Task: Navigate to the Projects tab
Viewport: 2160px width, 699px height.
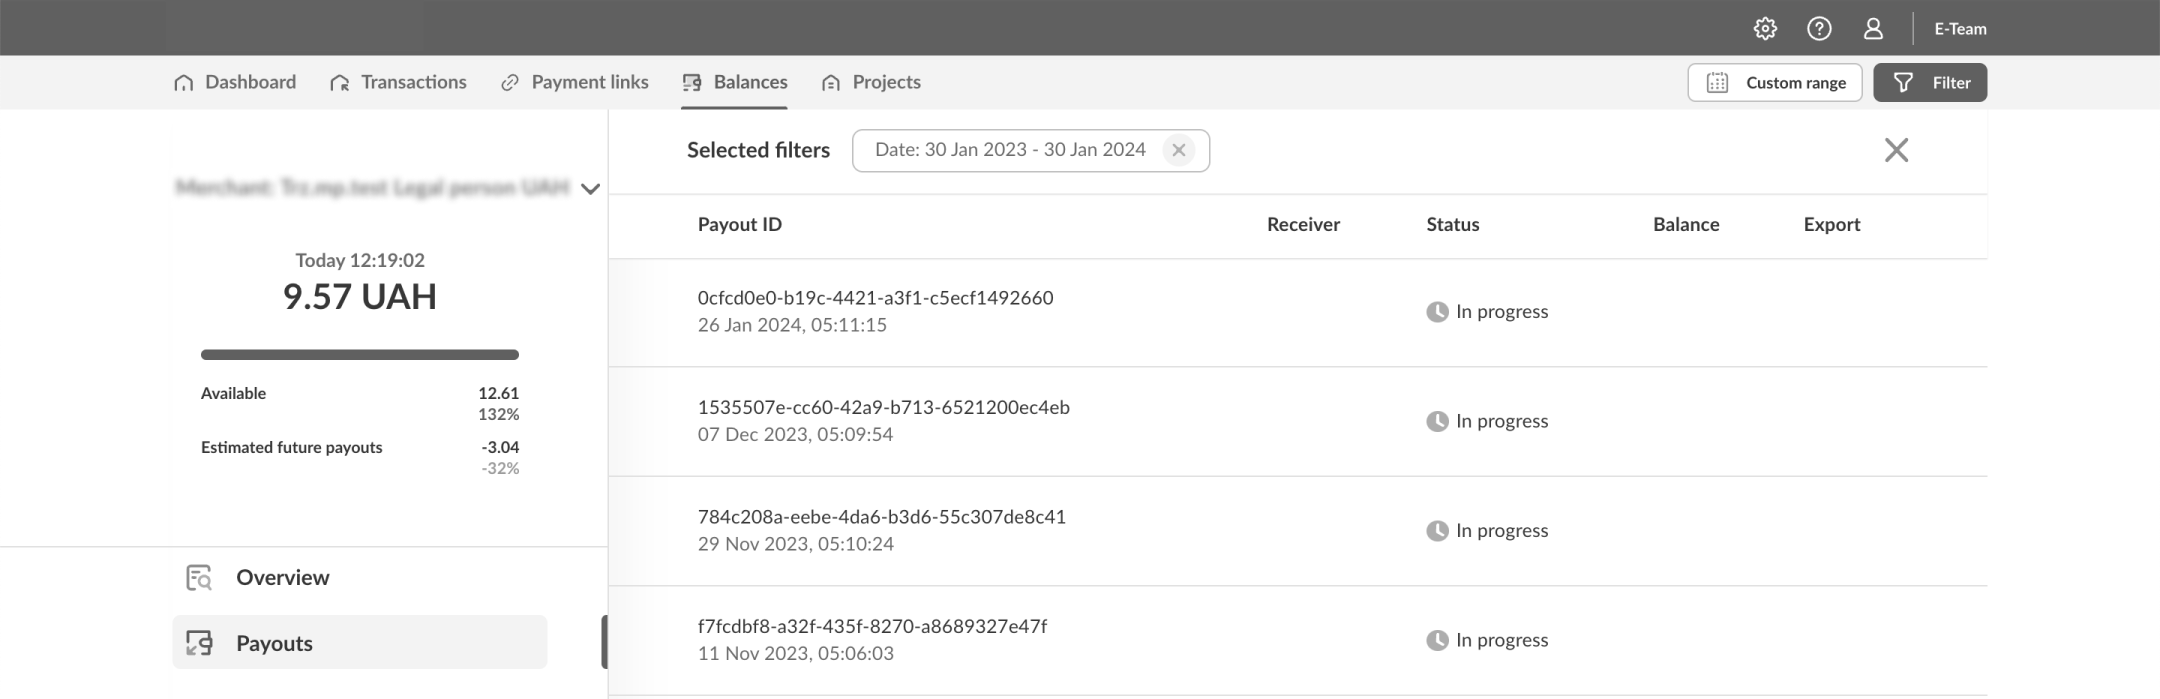Action: pyautogui.click(x=870, y=82)
